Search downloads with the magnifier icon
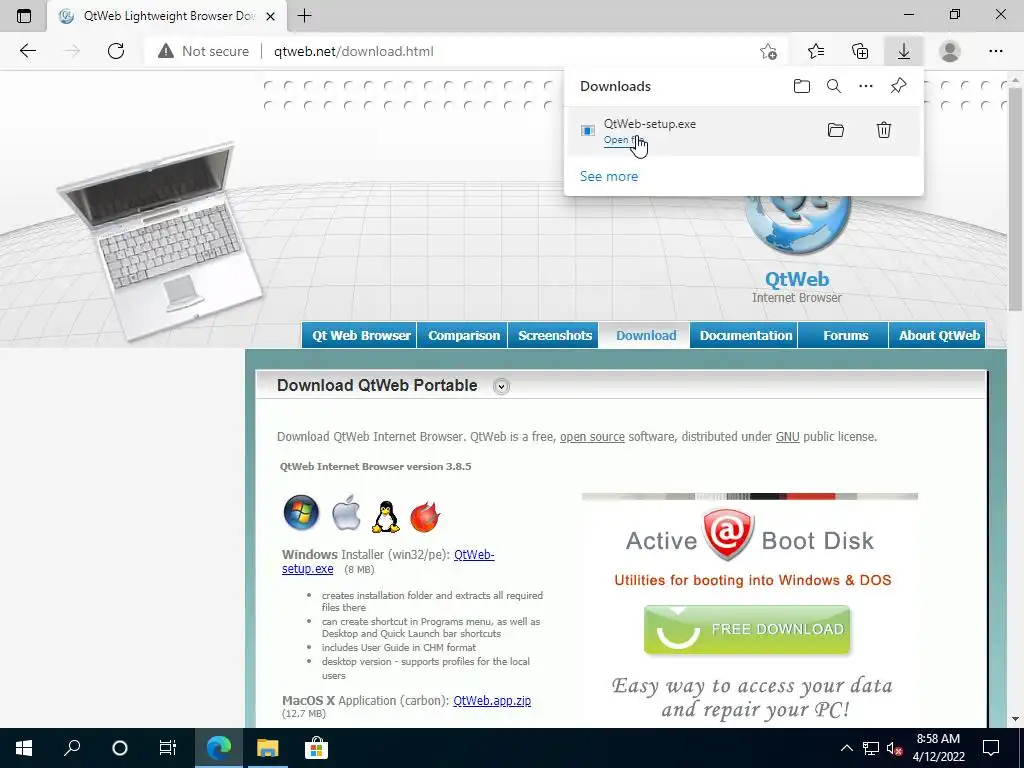 point(834,86)
